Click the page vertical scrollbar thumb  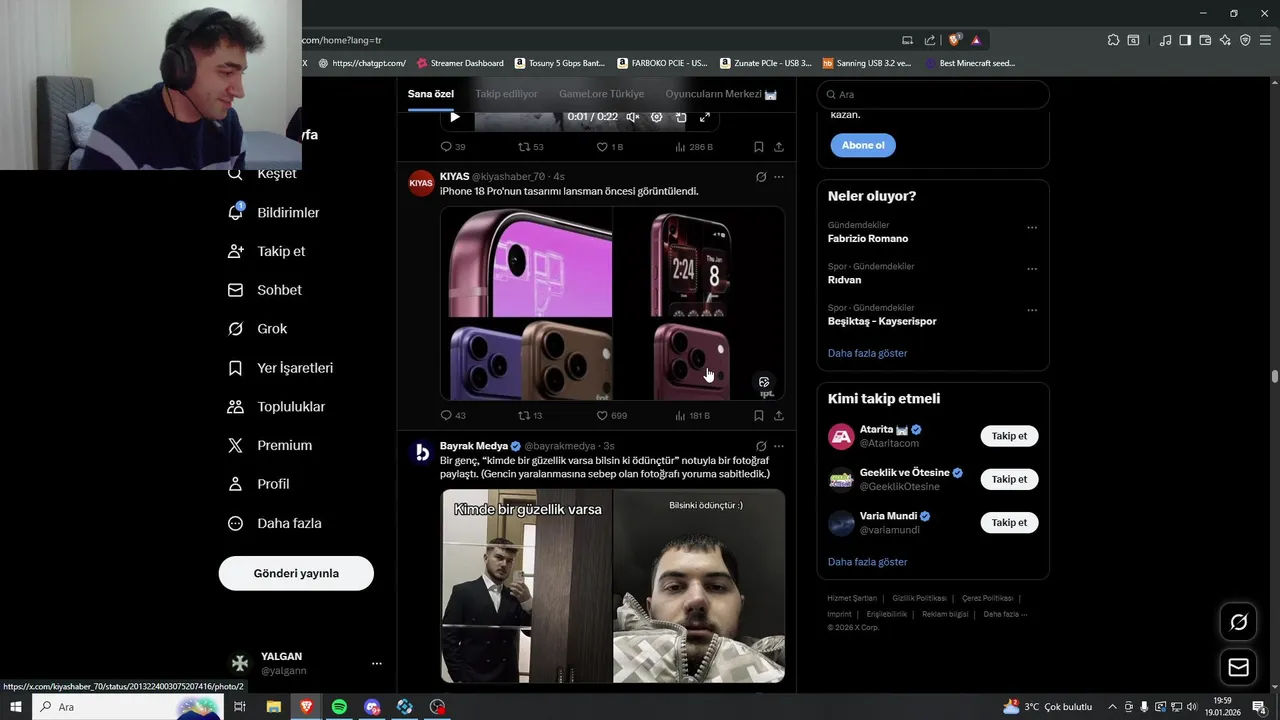pyautogui.click(x=1275, y=376)
